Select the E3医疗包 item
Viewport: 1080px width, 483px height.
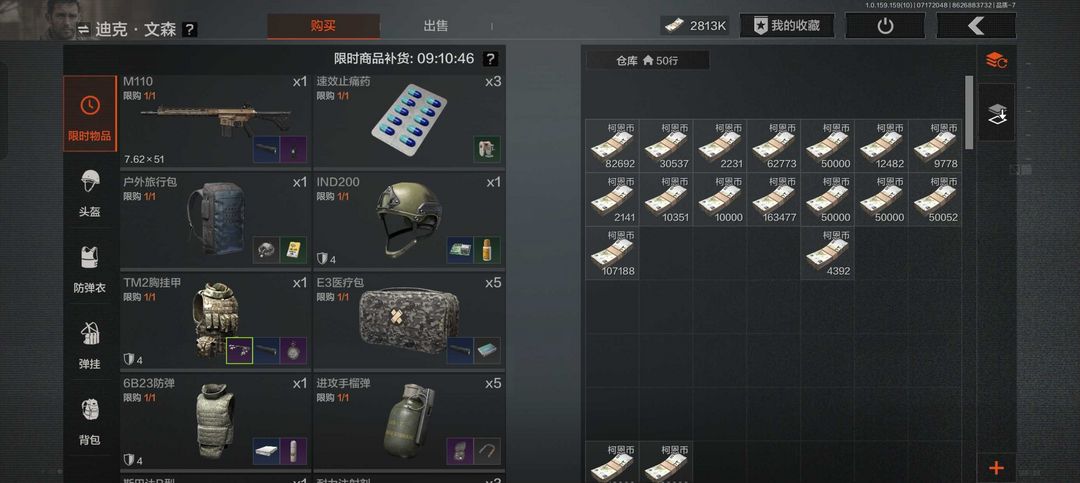coord(409,322)
